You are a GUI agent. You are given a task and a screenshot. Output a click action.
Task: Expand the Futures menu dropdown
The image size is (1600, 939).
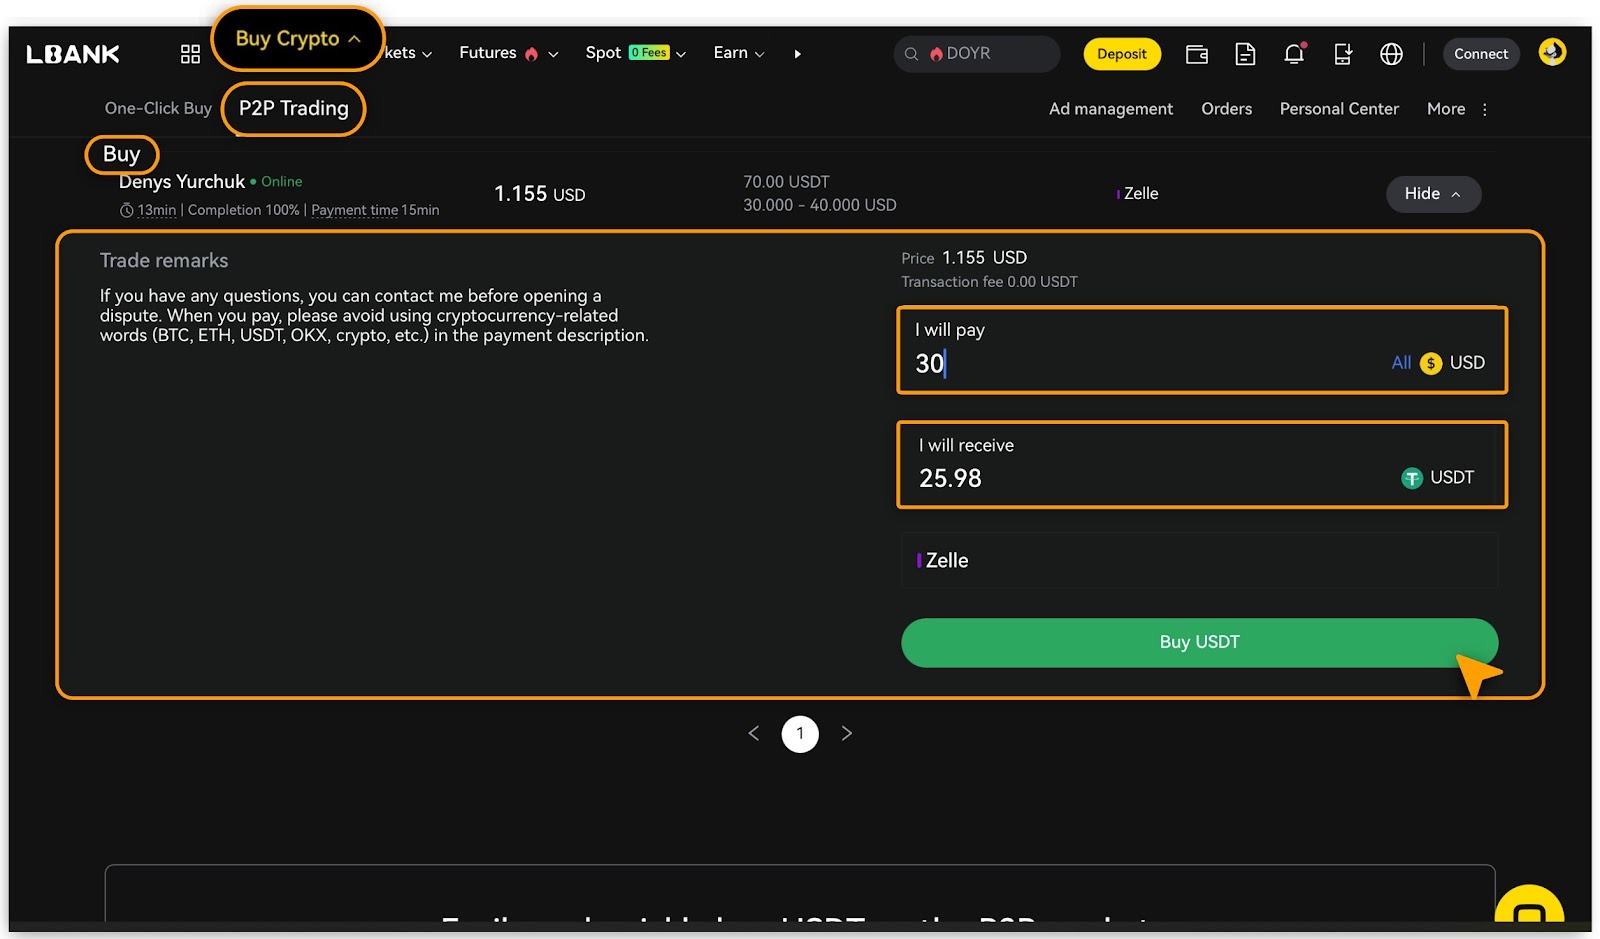508,54
